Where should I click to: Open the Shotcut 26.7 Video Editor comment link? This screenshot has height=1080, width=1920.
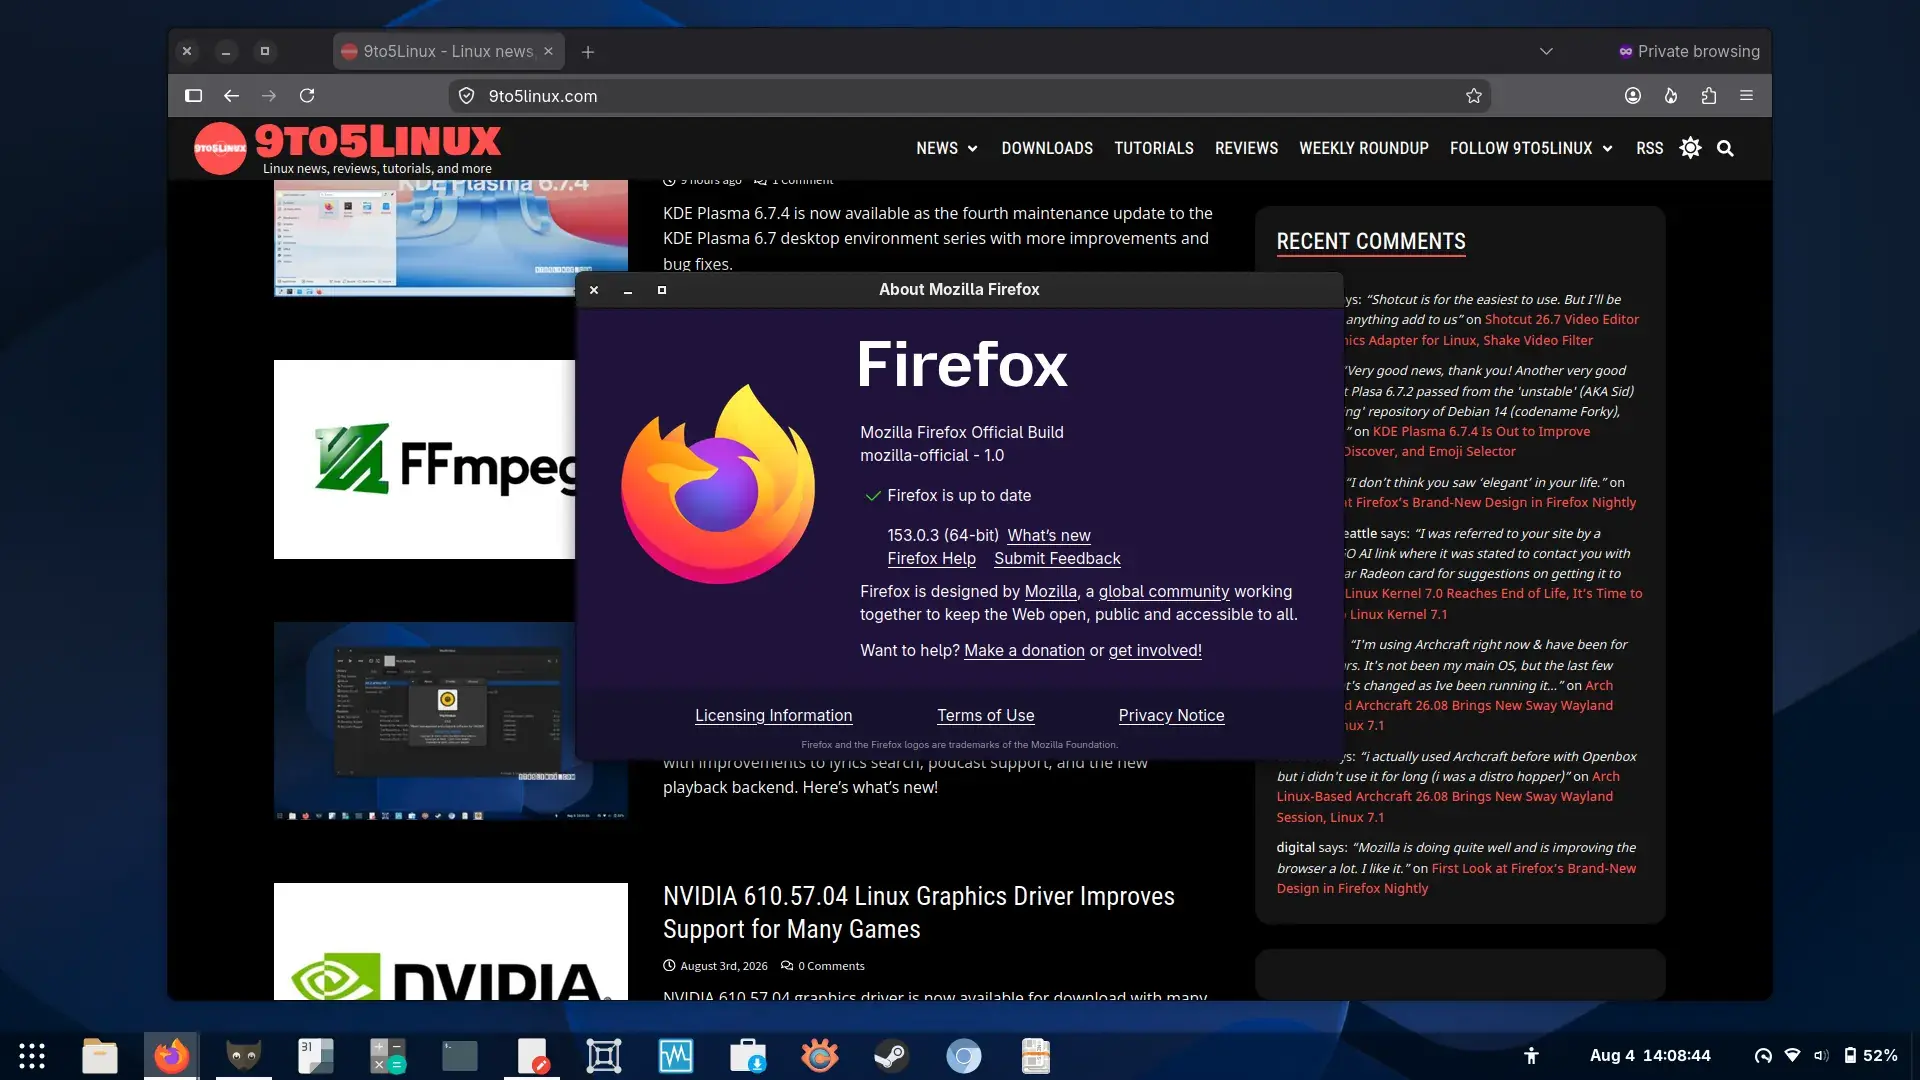[x=1562, y=319]
